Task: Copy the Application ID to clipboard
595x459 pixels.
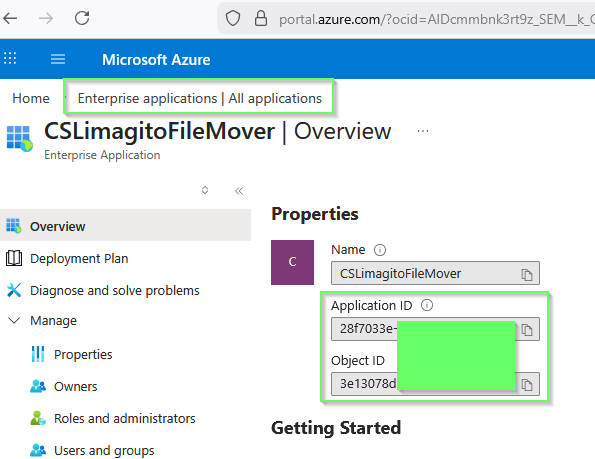Action: tap(527, 330)
